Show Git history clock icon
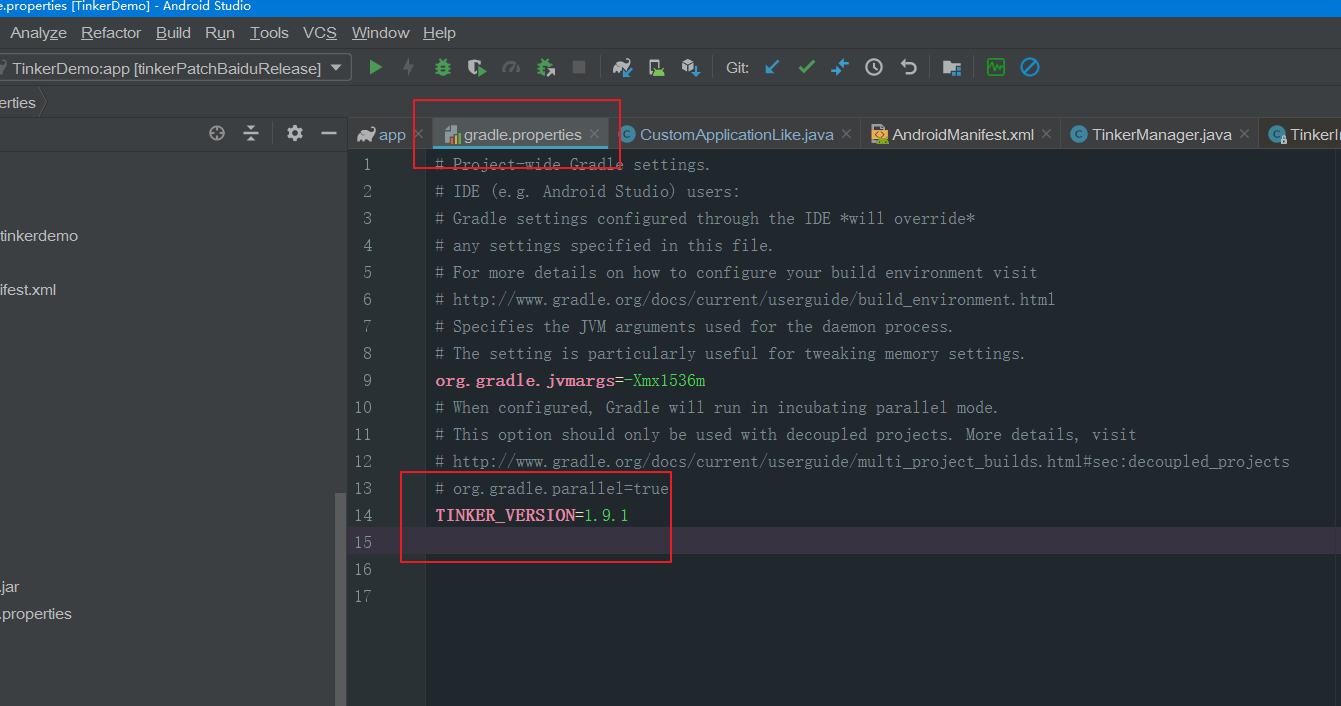The width and height of the screenshot is (1341, 706). click(x=874, y=68)
